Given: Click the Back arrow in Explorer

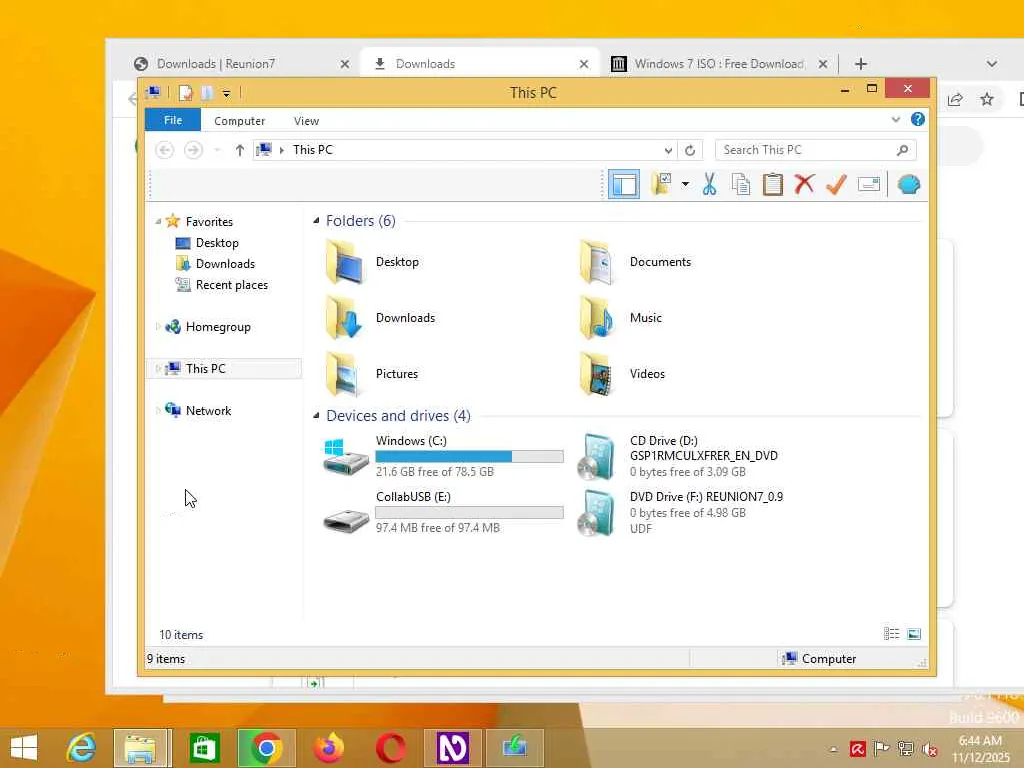Looking at the screenshot, I should pos(165,150).
